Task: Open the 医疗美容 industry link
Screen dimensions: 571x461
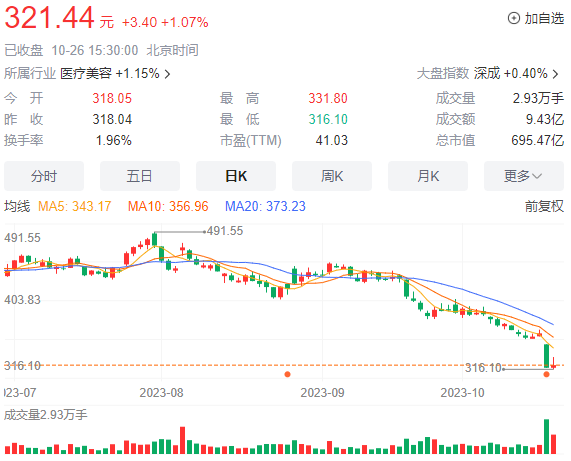Action: point(86,74)
